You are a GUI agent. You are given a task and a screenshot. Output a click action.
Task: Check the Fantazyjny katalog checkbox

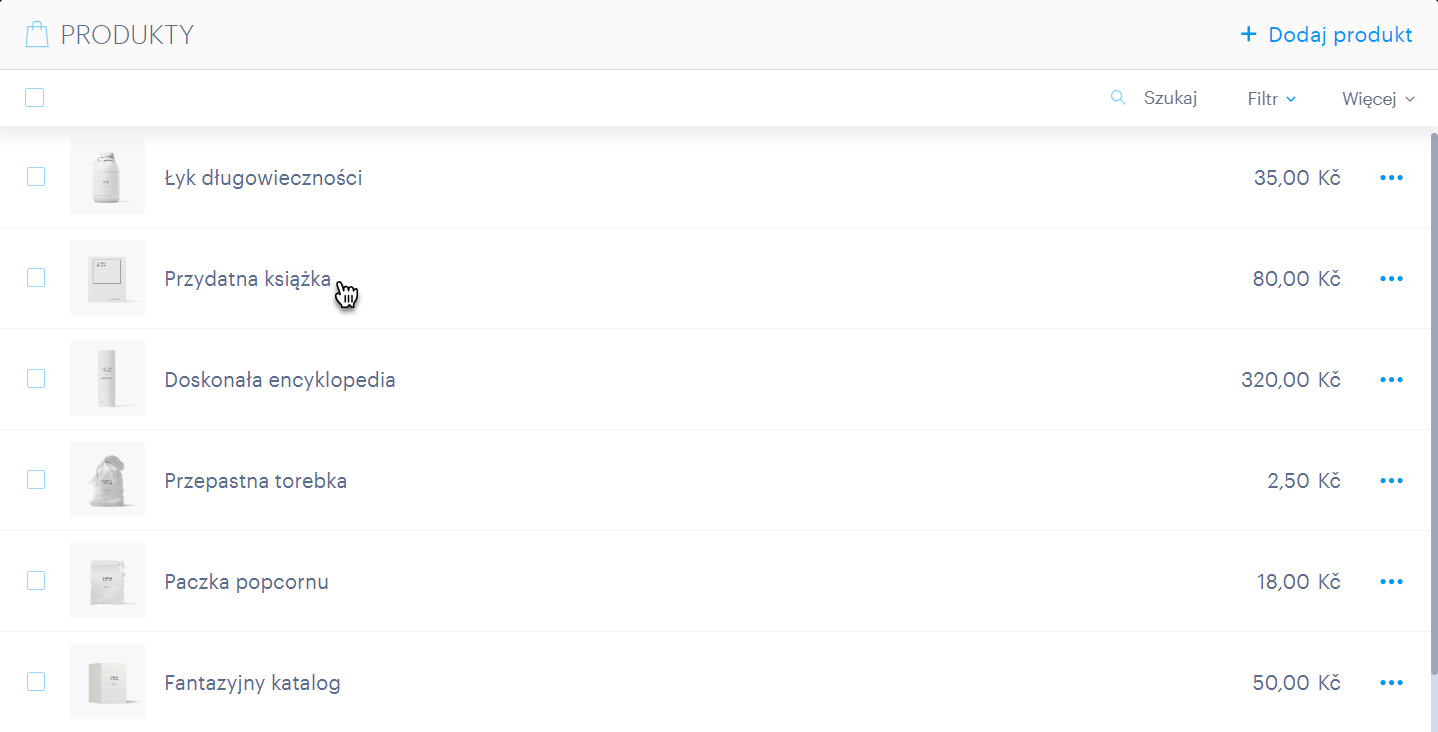[36, 682]
